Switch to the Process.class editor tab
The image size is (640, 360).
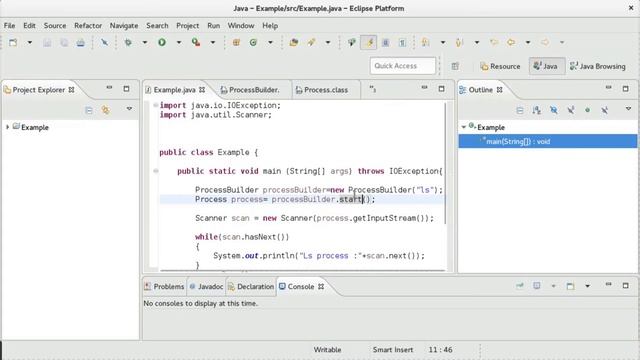pos(322,90)
